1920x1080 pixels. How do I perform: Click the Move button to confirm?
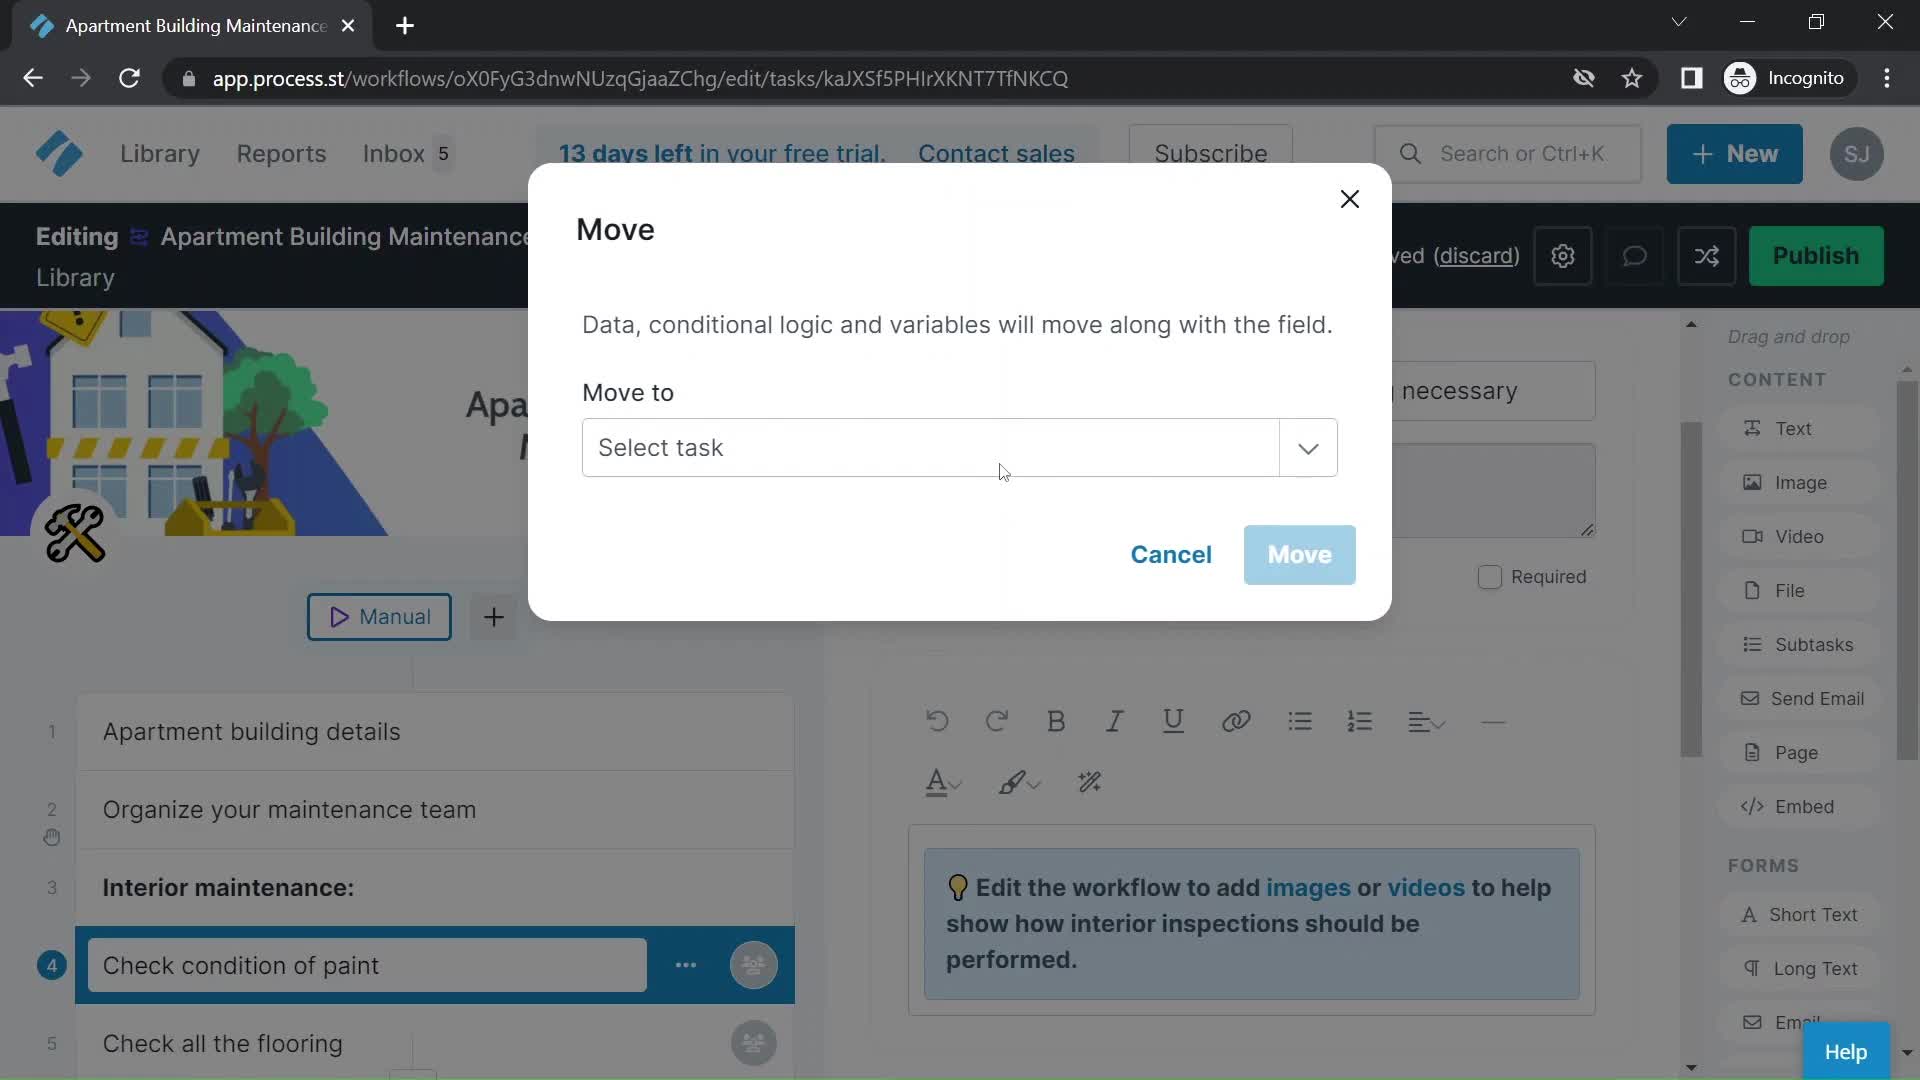[1299, 554]
